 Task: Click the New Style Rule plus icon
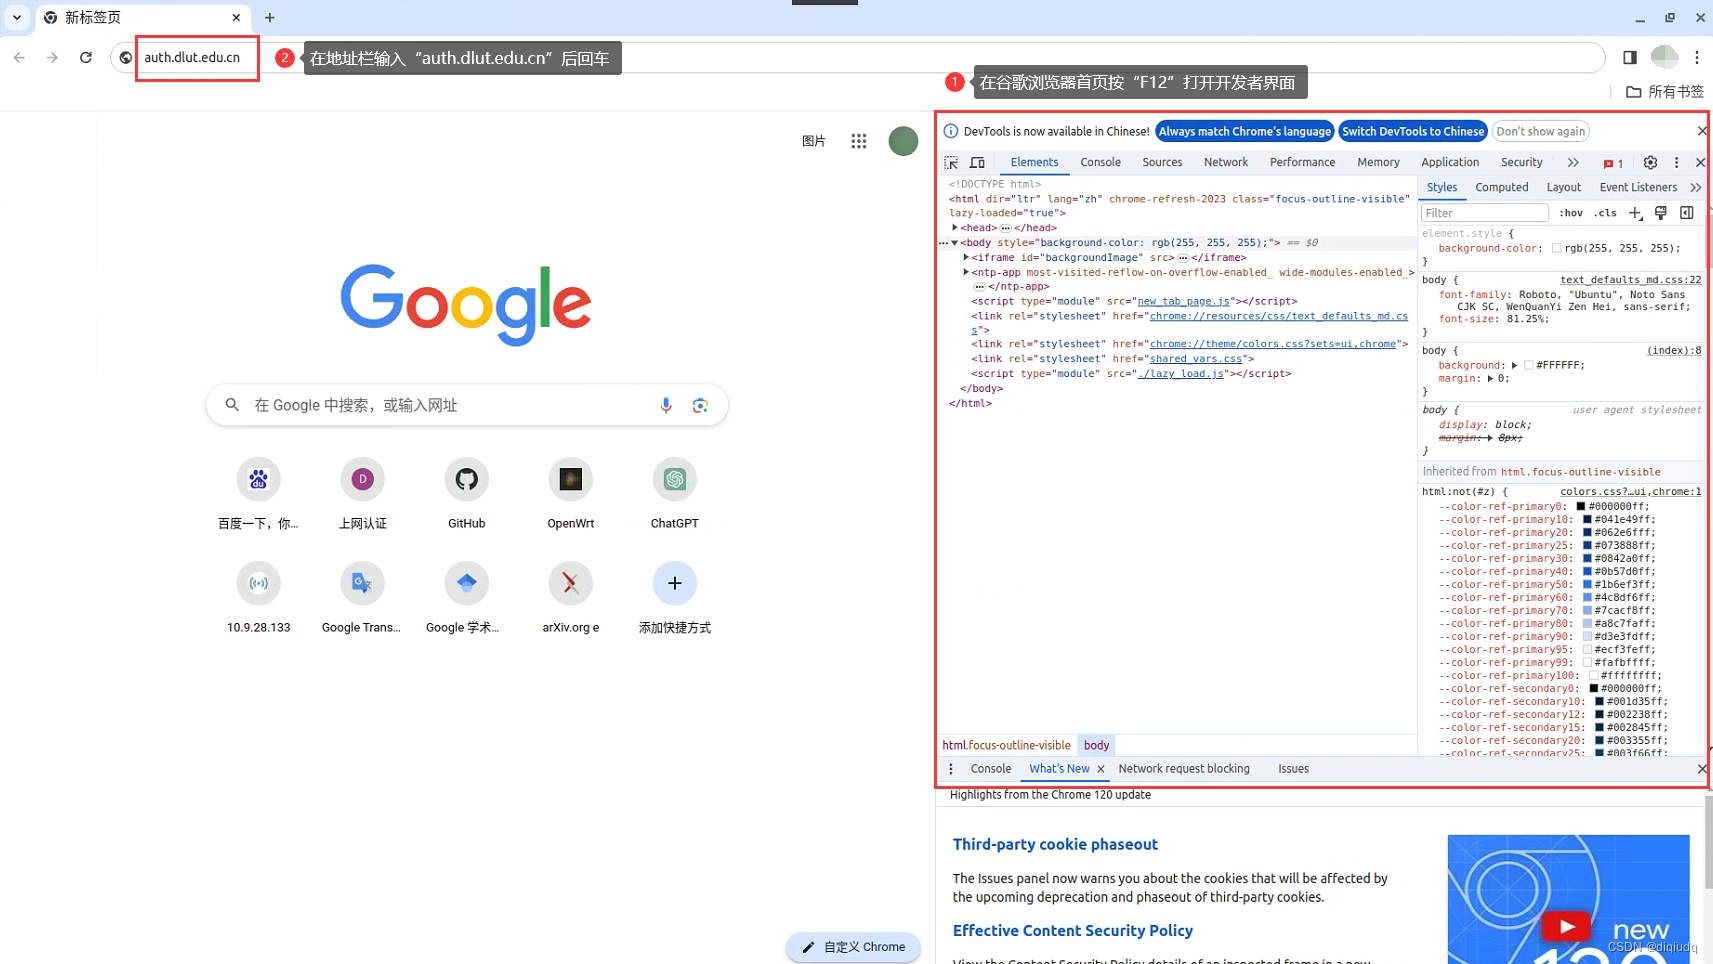point(1635,213)
